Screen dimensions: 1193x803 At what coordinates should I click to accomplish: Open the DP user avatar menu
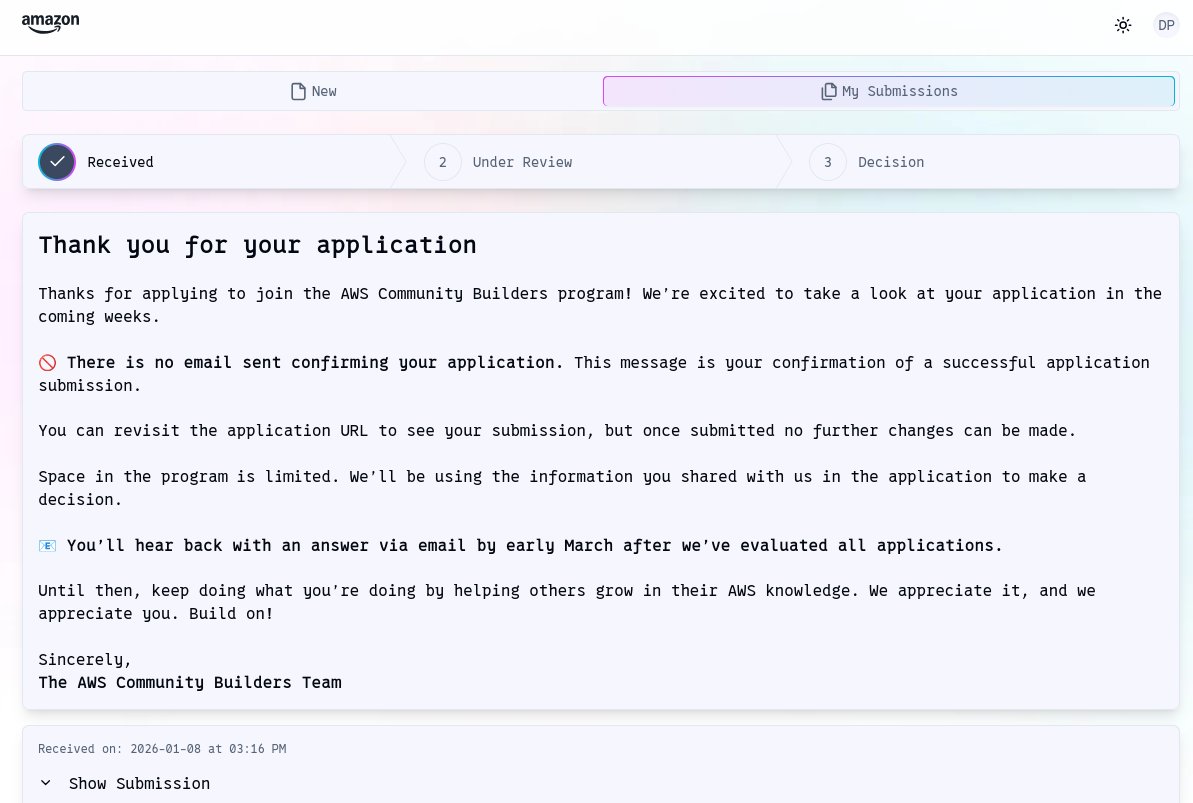[1166, 25]
